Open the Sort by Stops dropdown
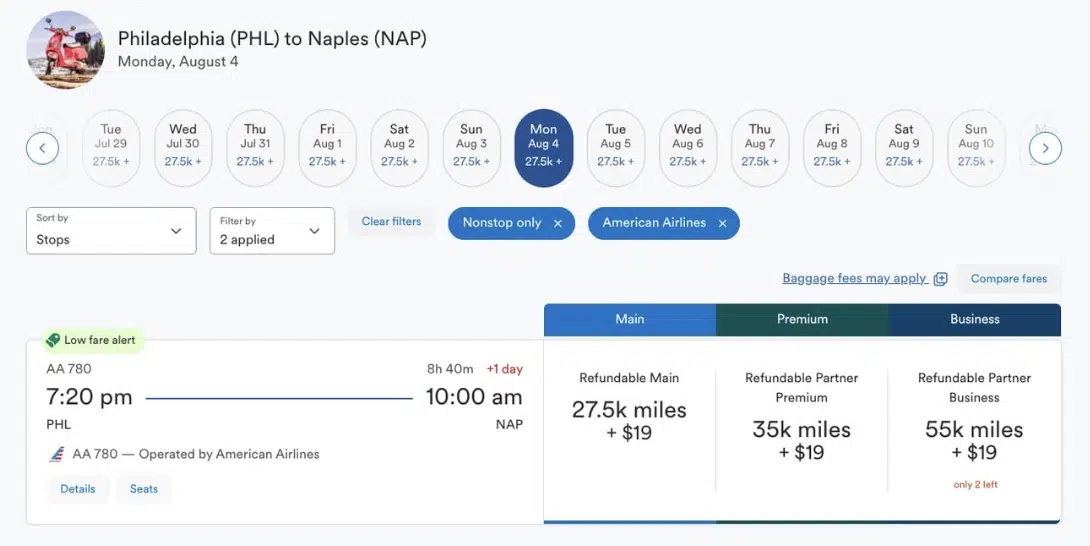The width and height of the screenshot is (1090, 546). tap(111, 231)
